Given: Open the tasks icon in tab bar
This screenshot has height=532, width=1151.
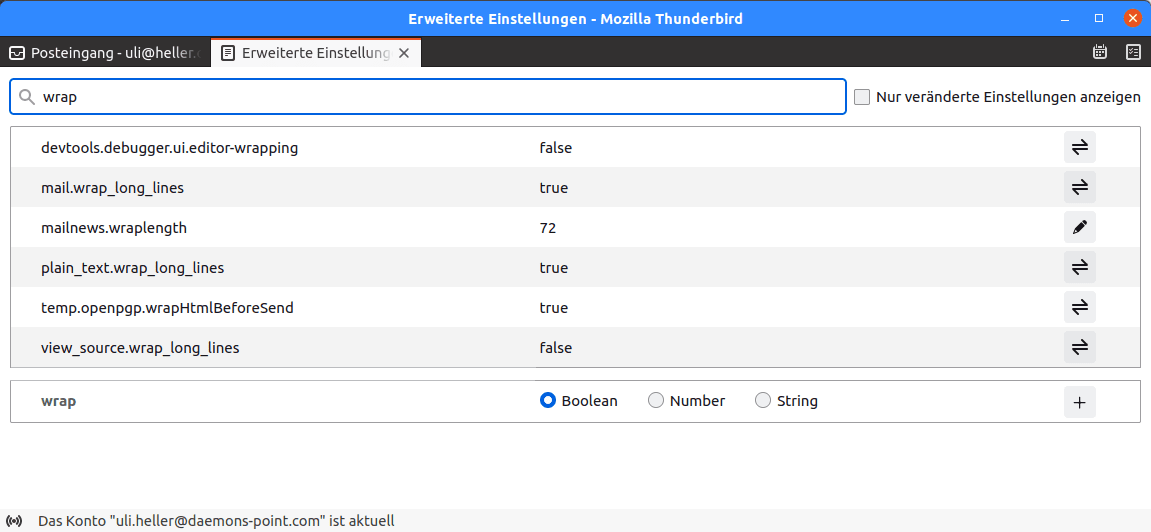Looking at the screenshot, I should (1133, 52).
